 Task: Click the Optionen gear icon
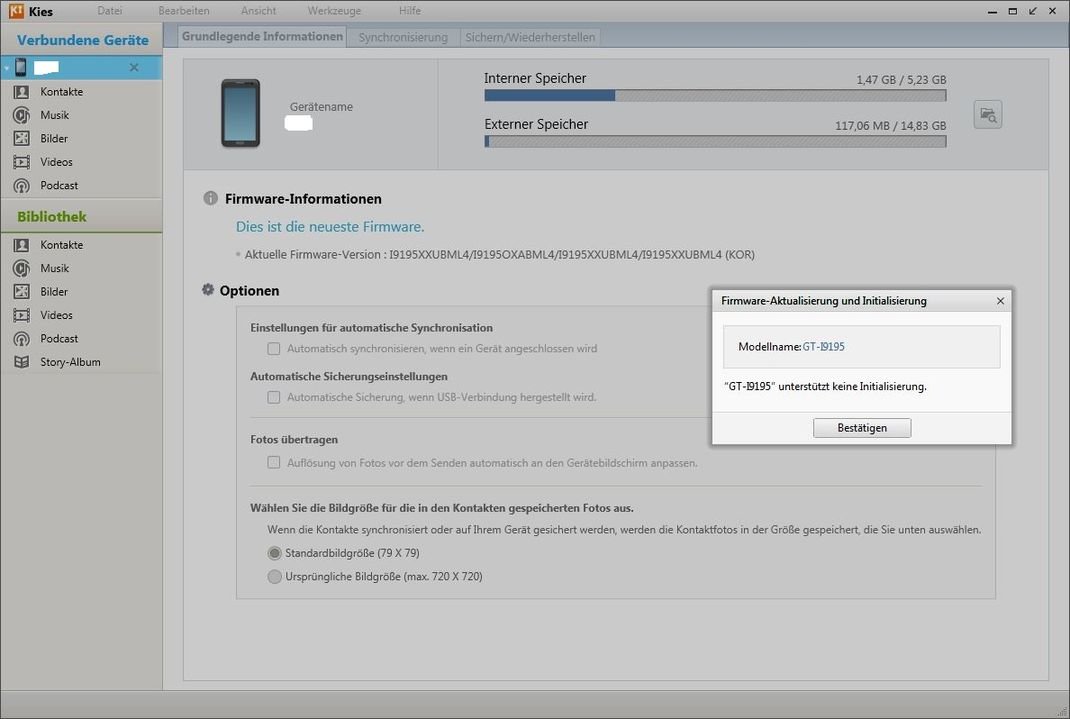click(x=208, y=290)
